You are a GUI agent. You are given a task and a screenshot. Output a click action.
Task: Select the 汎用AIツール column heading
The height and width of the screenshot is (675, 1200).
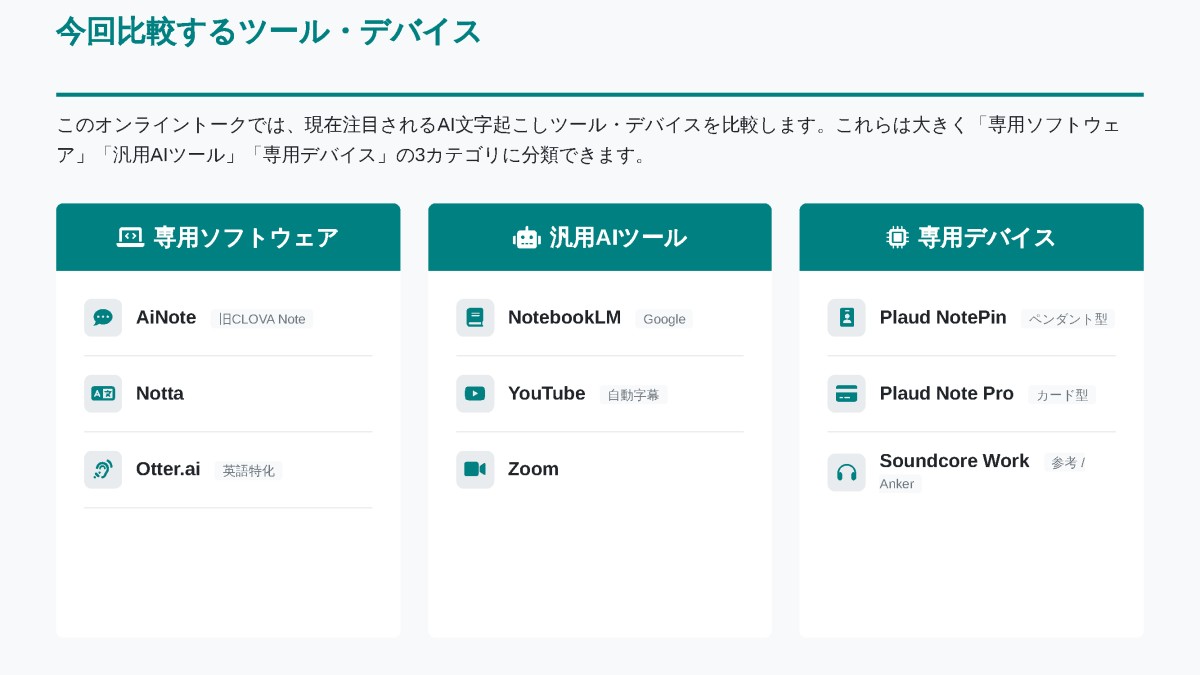point(617,237)
